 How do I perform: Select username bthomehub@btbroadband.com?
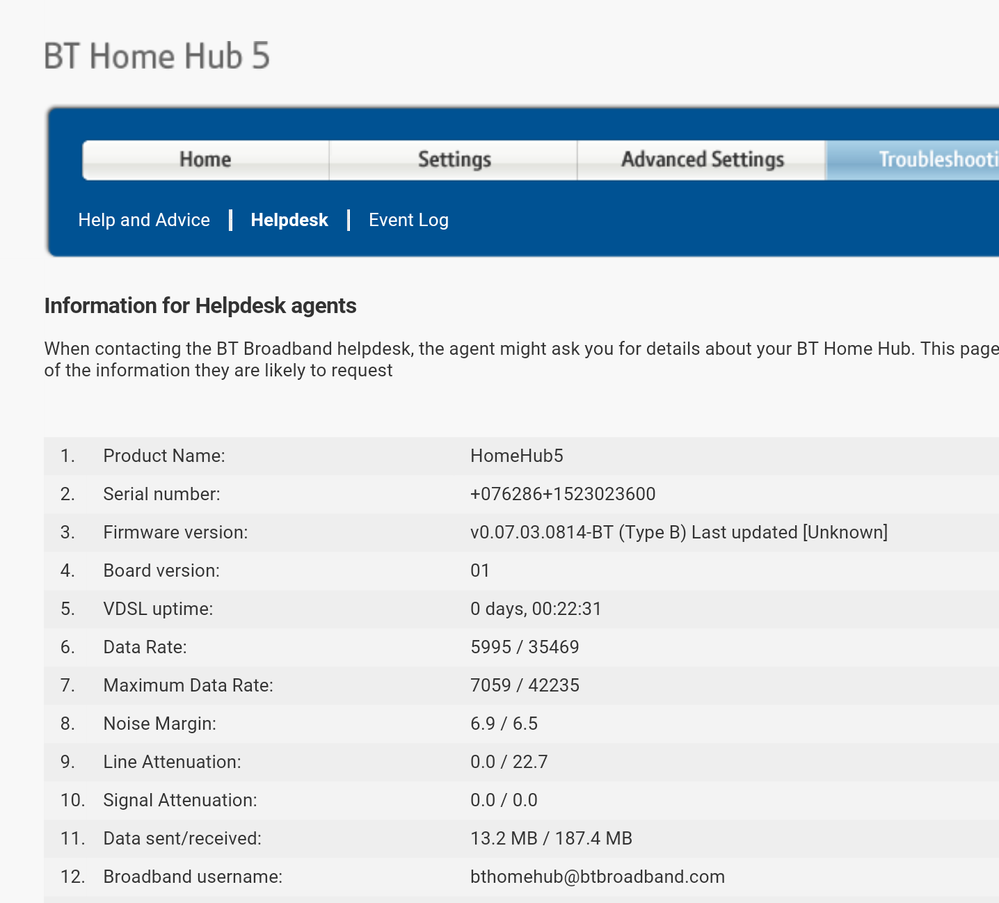(598, 876)
